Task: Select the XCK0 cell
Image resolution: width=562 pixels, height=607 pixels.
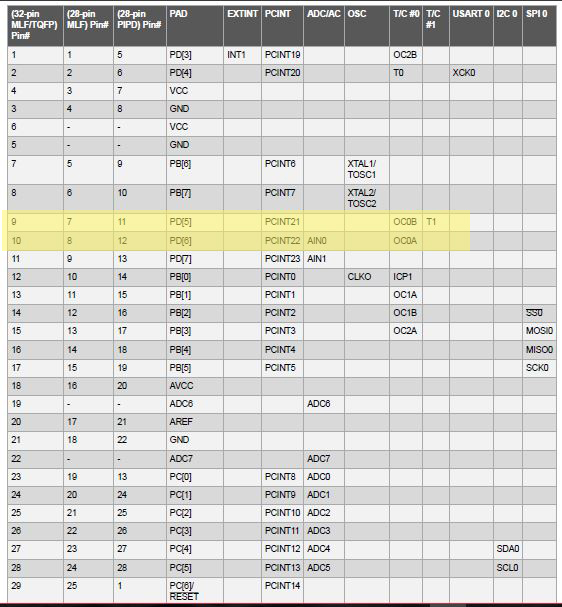Action: (x=464, y=73)
